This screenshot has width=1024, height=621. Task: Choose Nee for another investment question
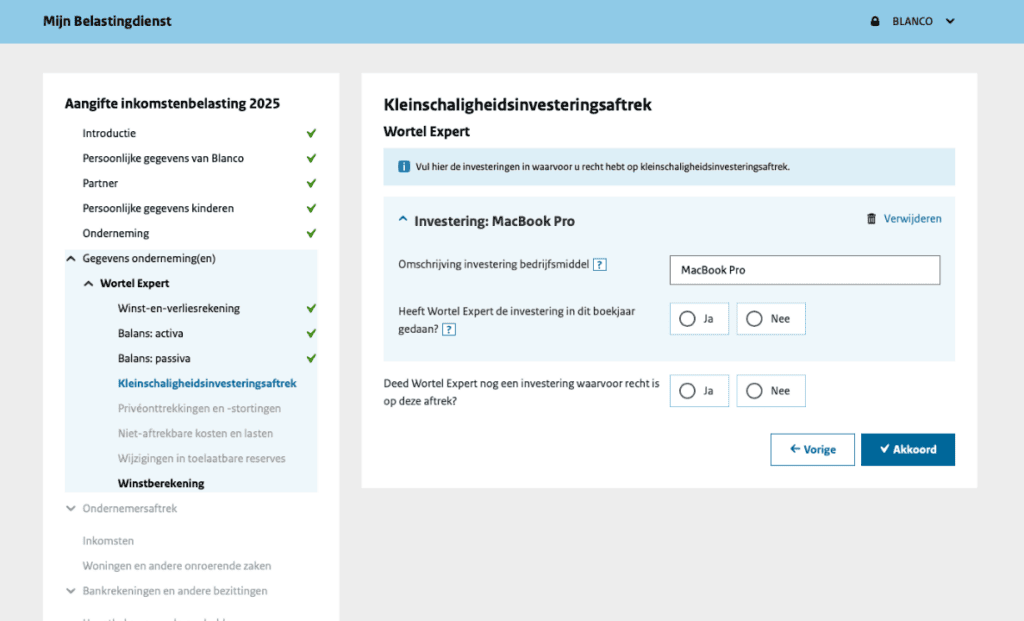[x=755, y=391]
